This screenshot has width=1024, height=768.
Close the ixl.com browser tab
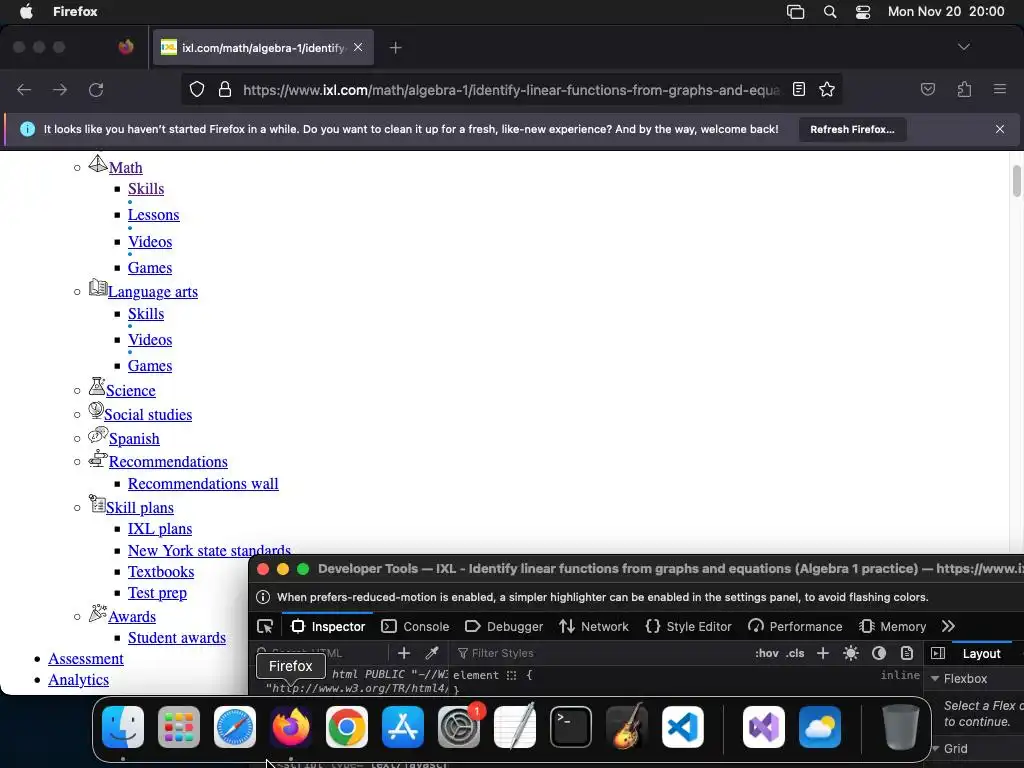(358, 48)
